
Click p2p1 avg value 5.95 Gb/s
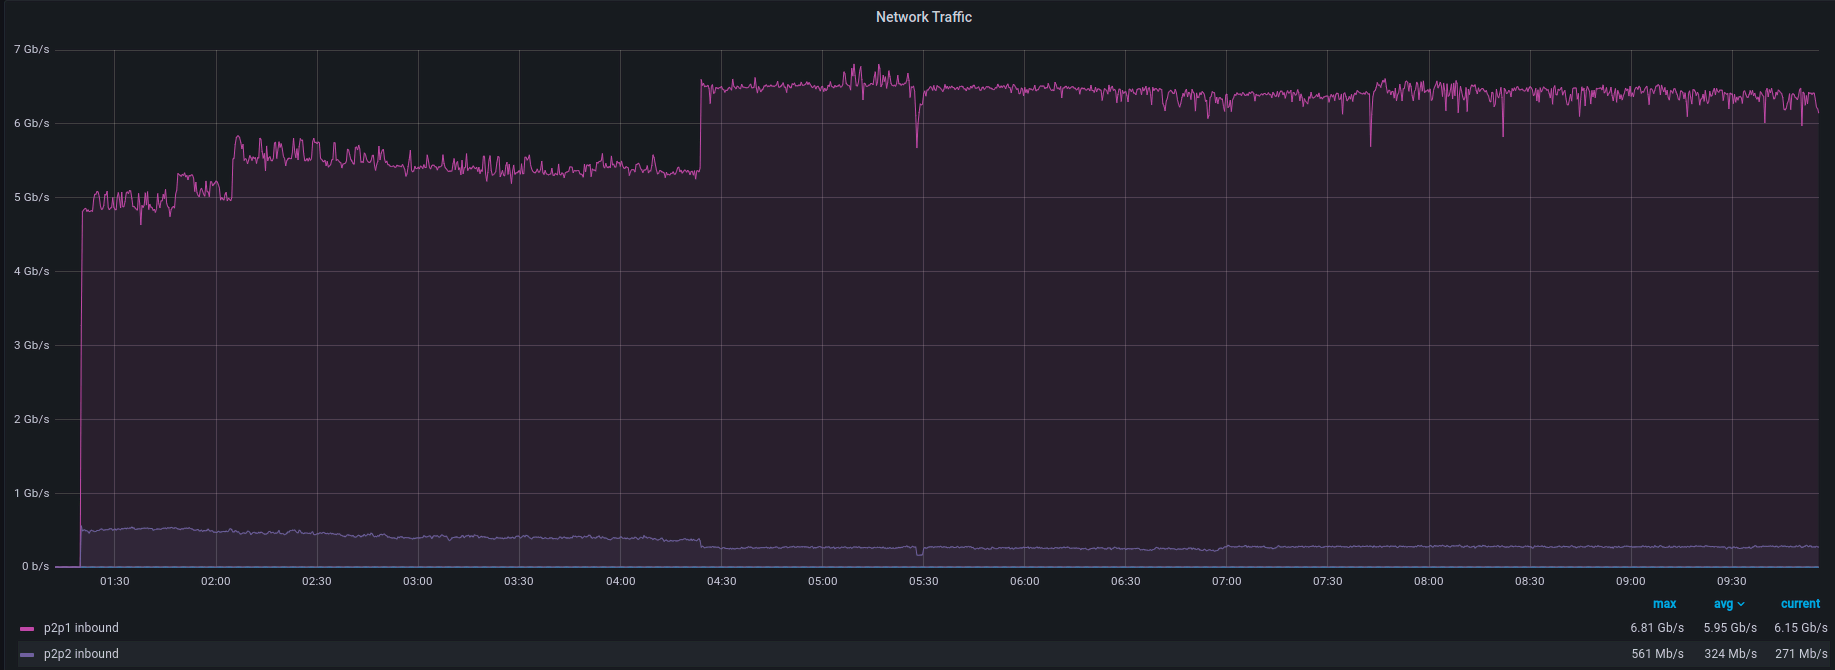tap(1730, 628)
